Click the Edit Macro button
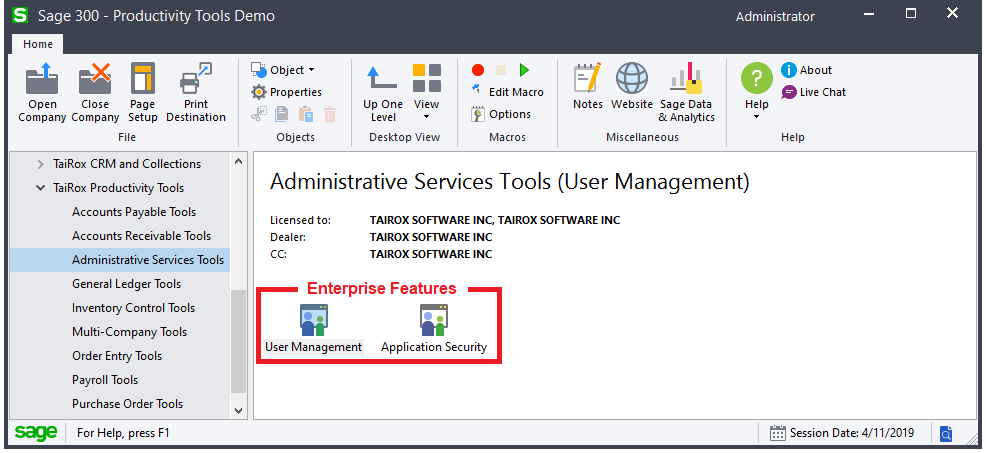The width and height of the screenshot is (986, 453). [507, 92]
